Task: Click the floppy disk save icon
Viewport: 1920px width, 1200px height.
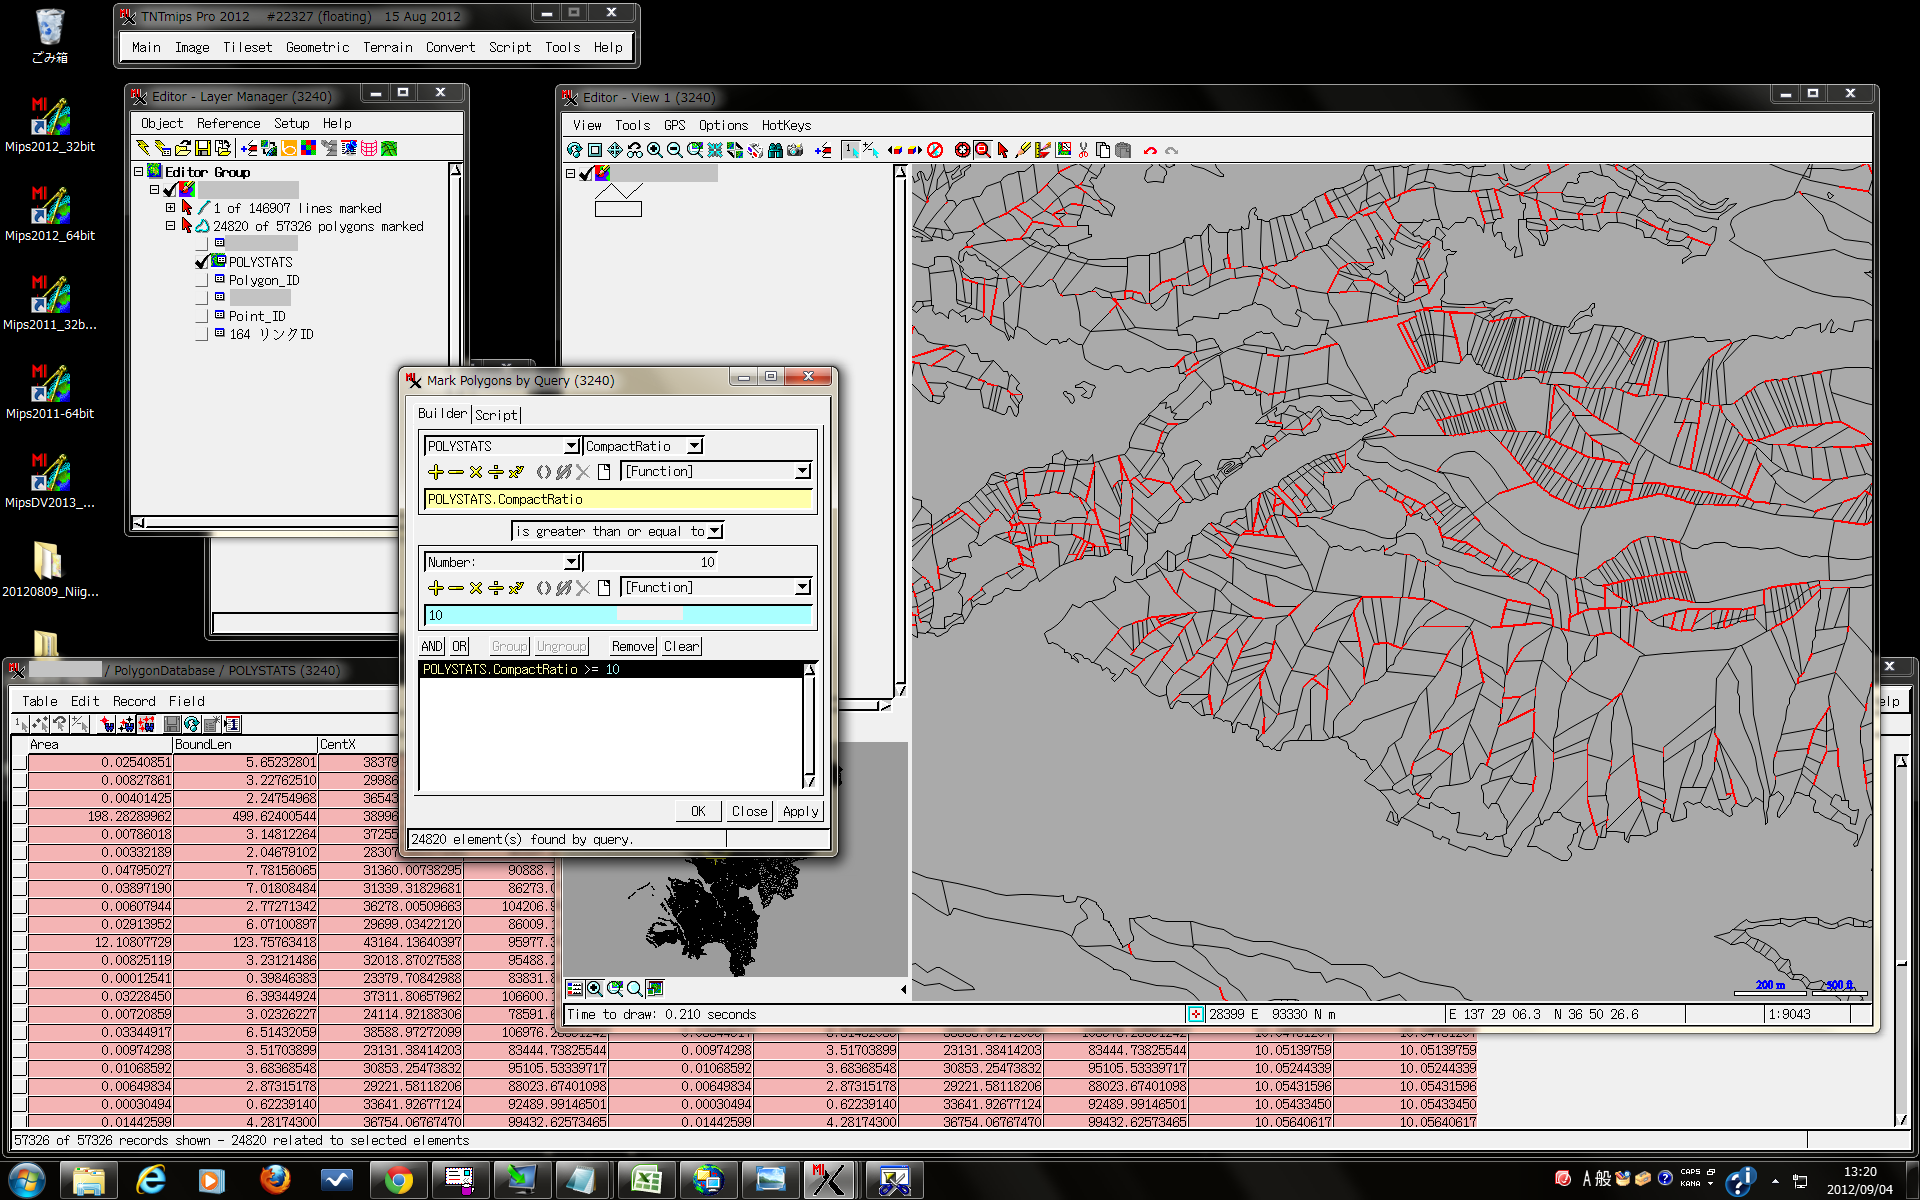Action: pyautogui.click(x=203, y=148)
